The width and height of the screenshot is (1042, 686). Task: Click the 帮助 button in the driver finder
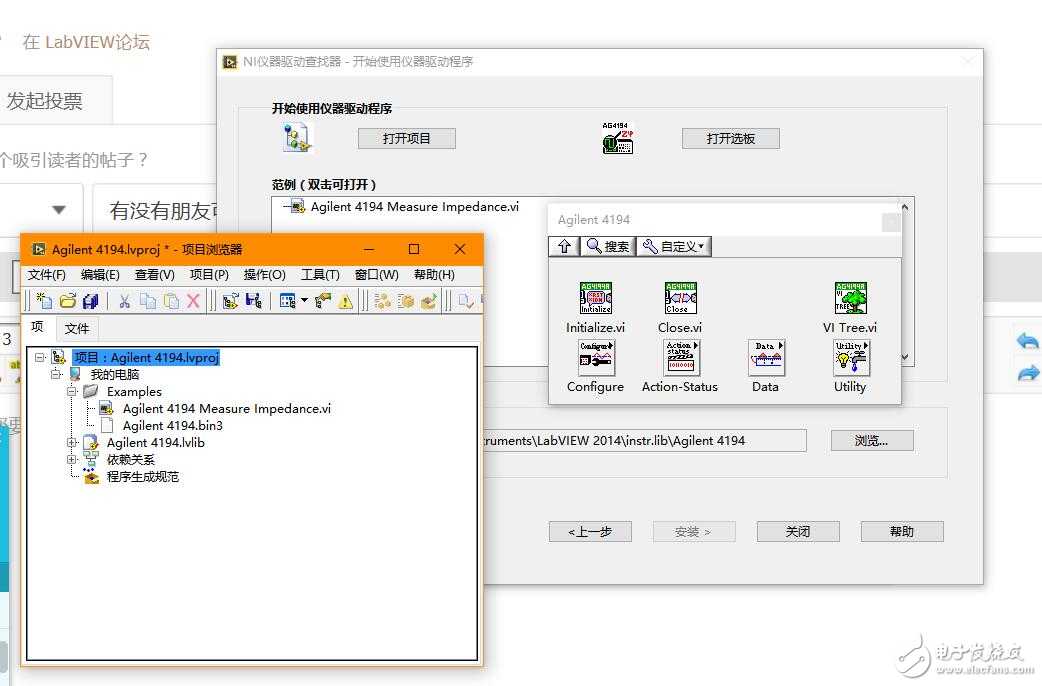click(902, 531)
